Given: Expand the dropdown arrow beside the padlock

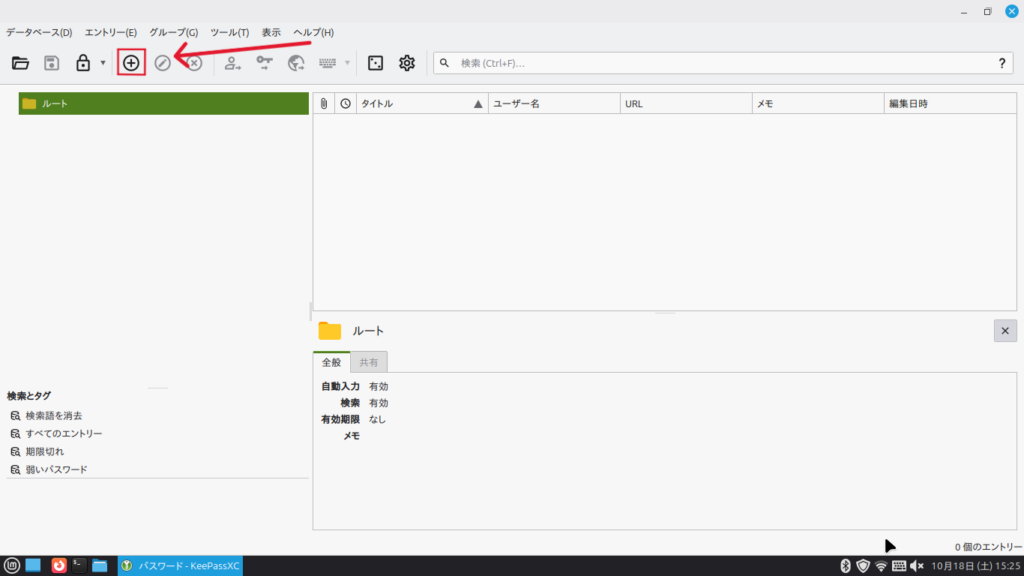Looking at the screenshot, I should pyautogui.click(x=102, y=64).
